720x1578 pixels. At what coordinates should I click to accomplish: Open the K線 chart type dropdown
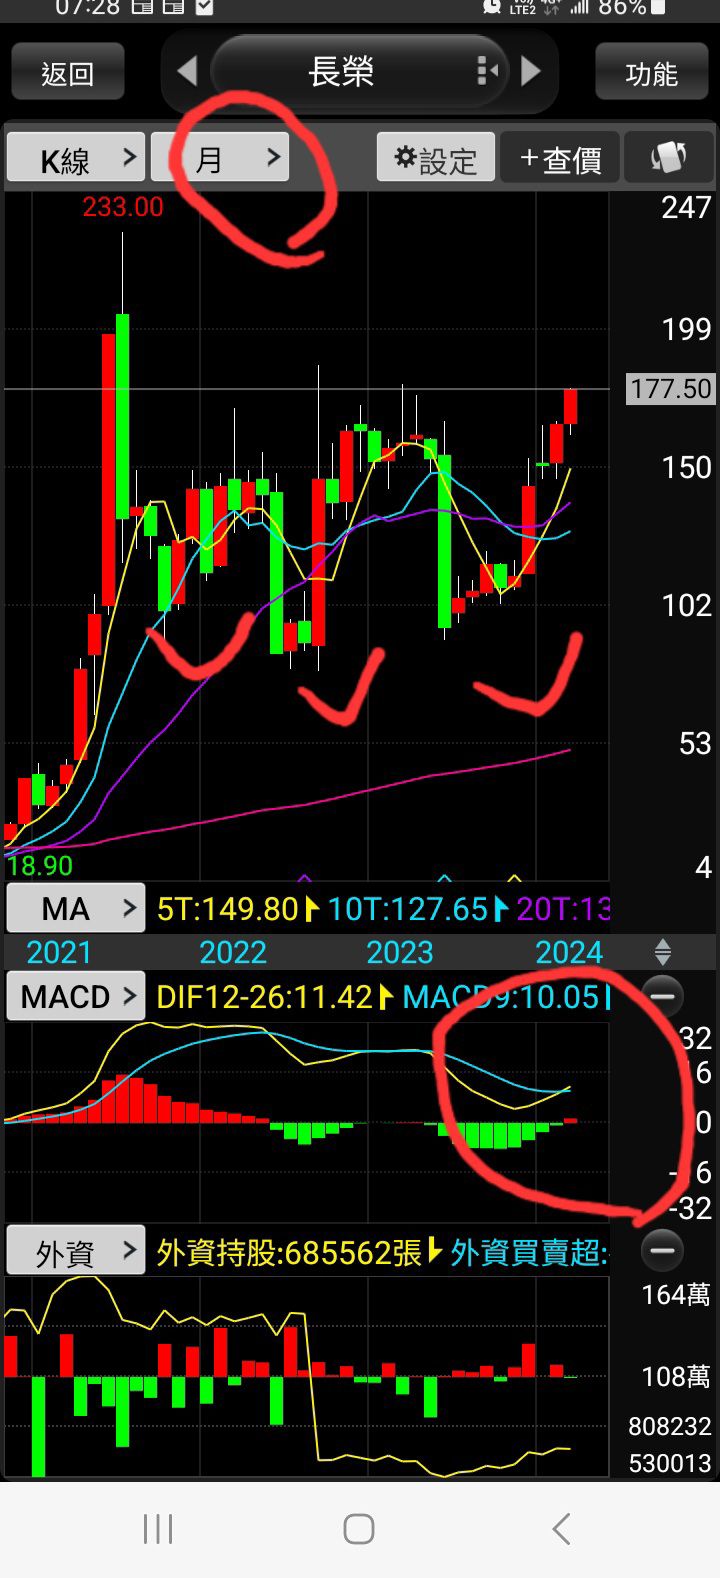(x=76, y=158)
